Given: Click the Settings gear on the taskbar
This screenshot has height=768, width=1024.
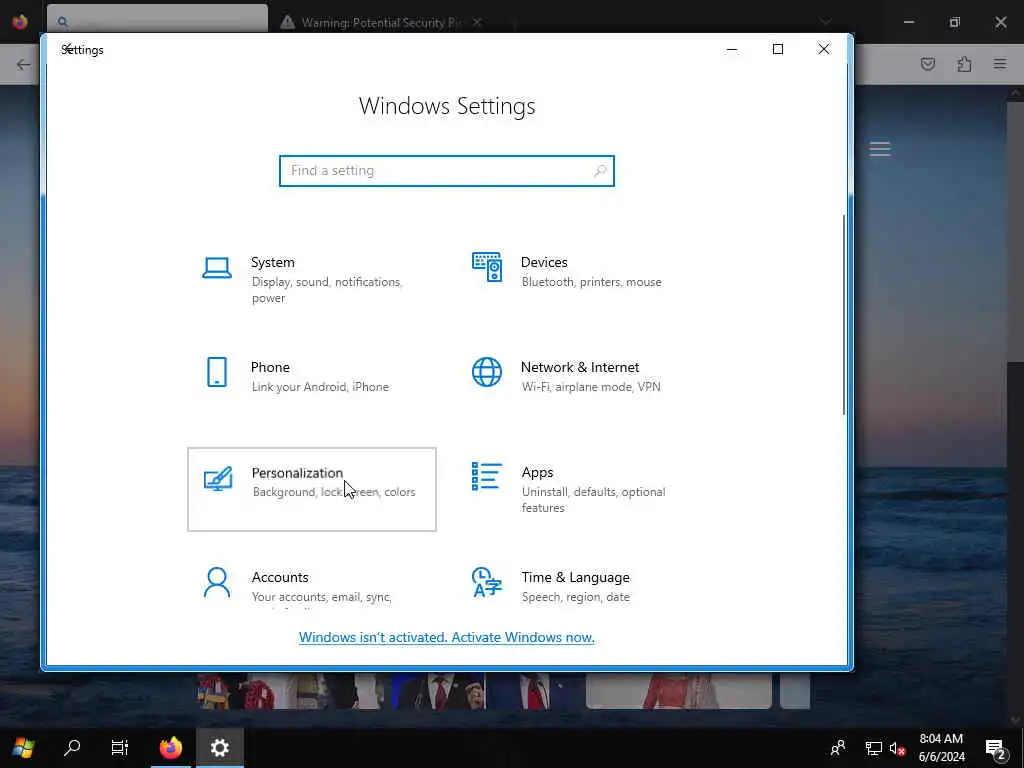Looking at the screenshot, I should click(x=219, y=748).
